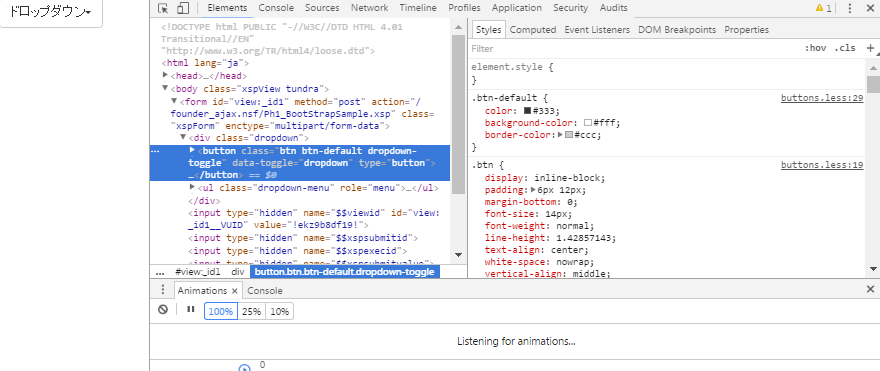Image resolution: width=880 pixels, height=371 pixels.
Task: Toggle the :hov element state panel
Action: pyautogui.click(x=815, y=48)
